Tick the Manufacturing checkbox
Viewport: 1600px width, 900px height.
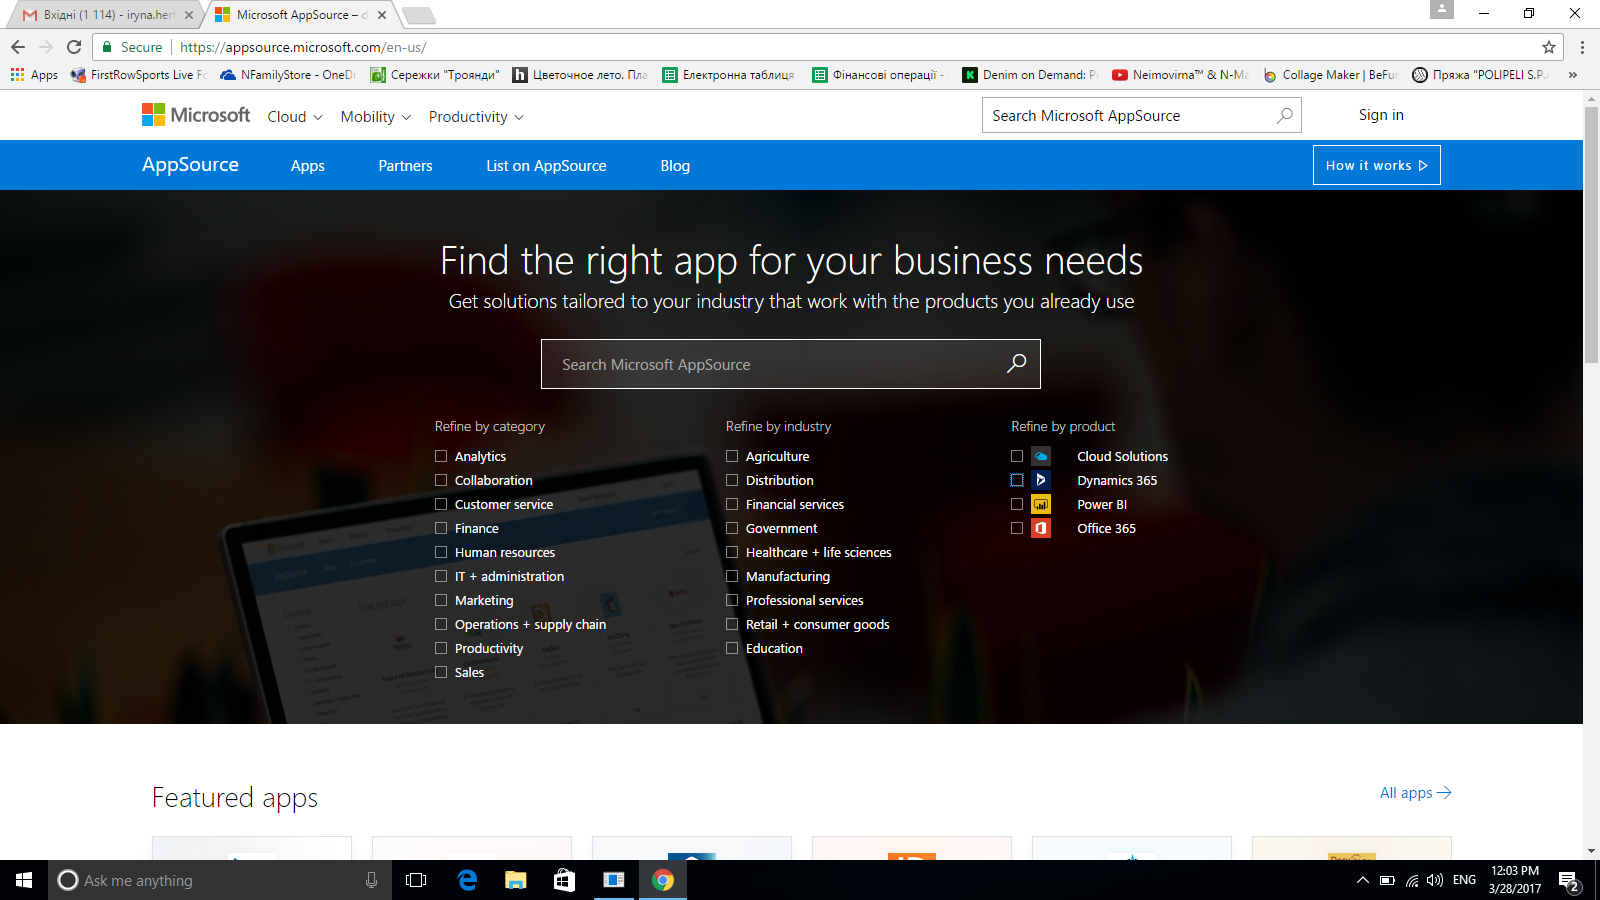tap(732, 576)
